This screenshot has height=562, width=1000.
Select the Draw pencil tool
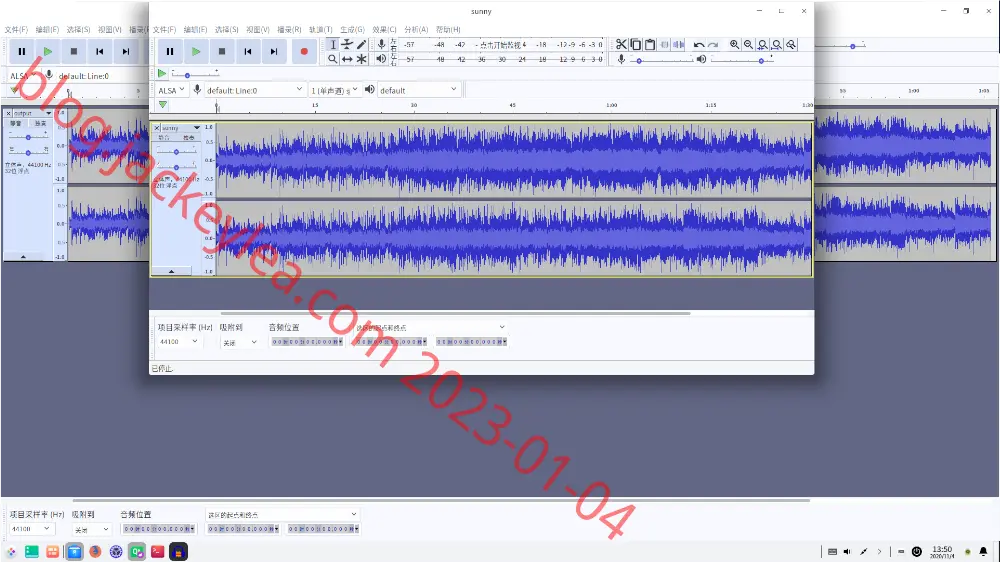coord(362,44)
